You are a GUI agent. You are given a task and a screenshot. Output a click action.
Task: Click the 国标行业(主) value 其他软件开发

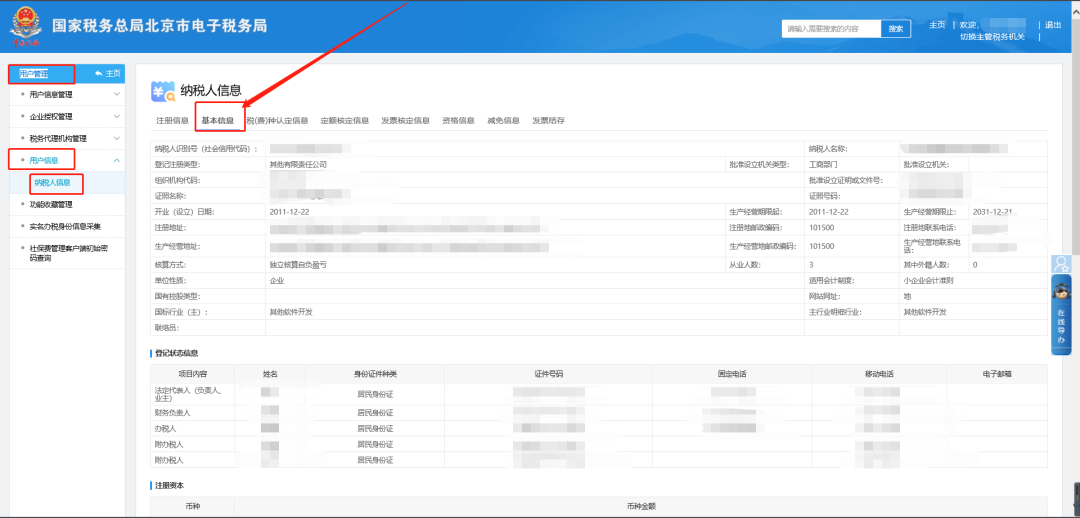point(291,312)
